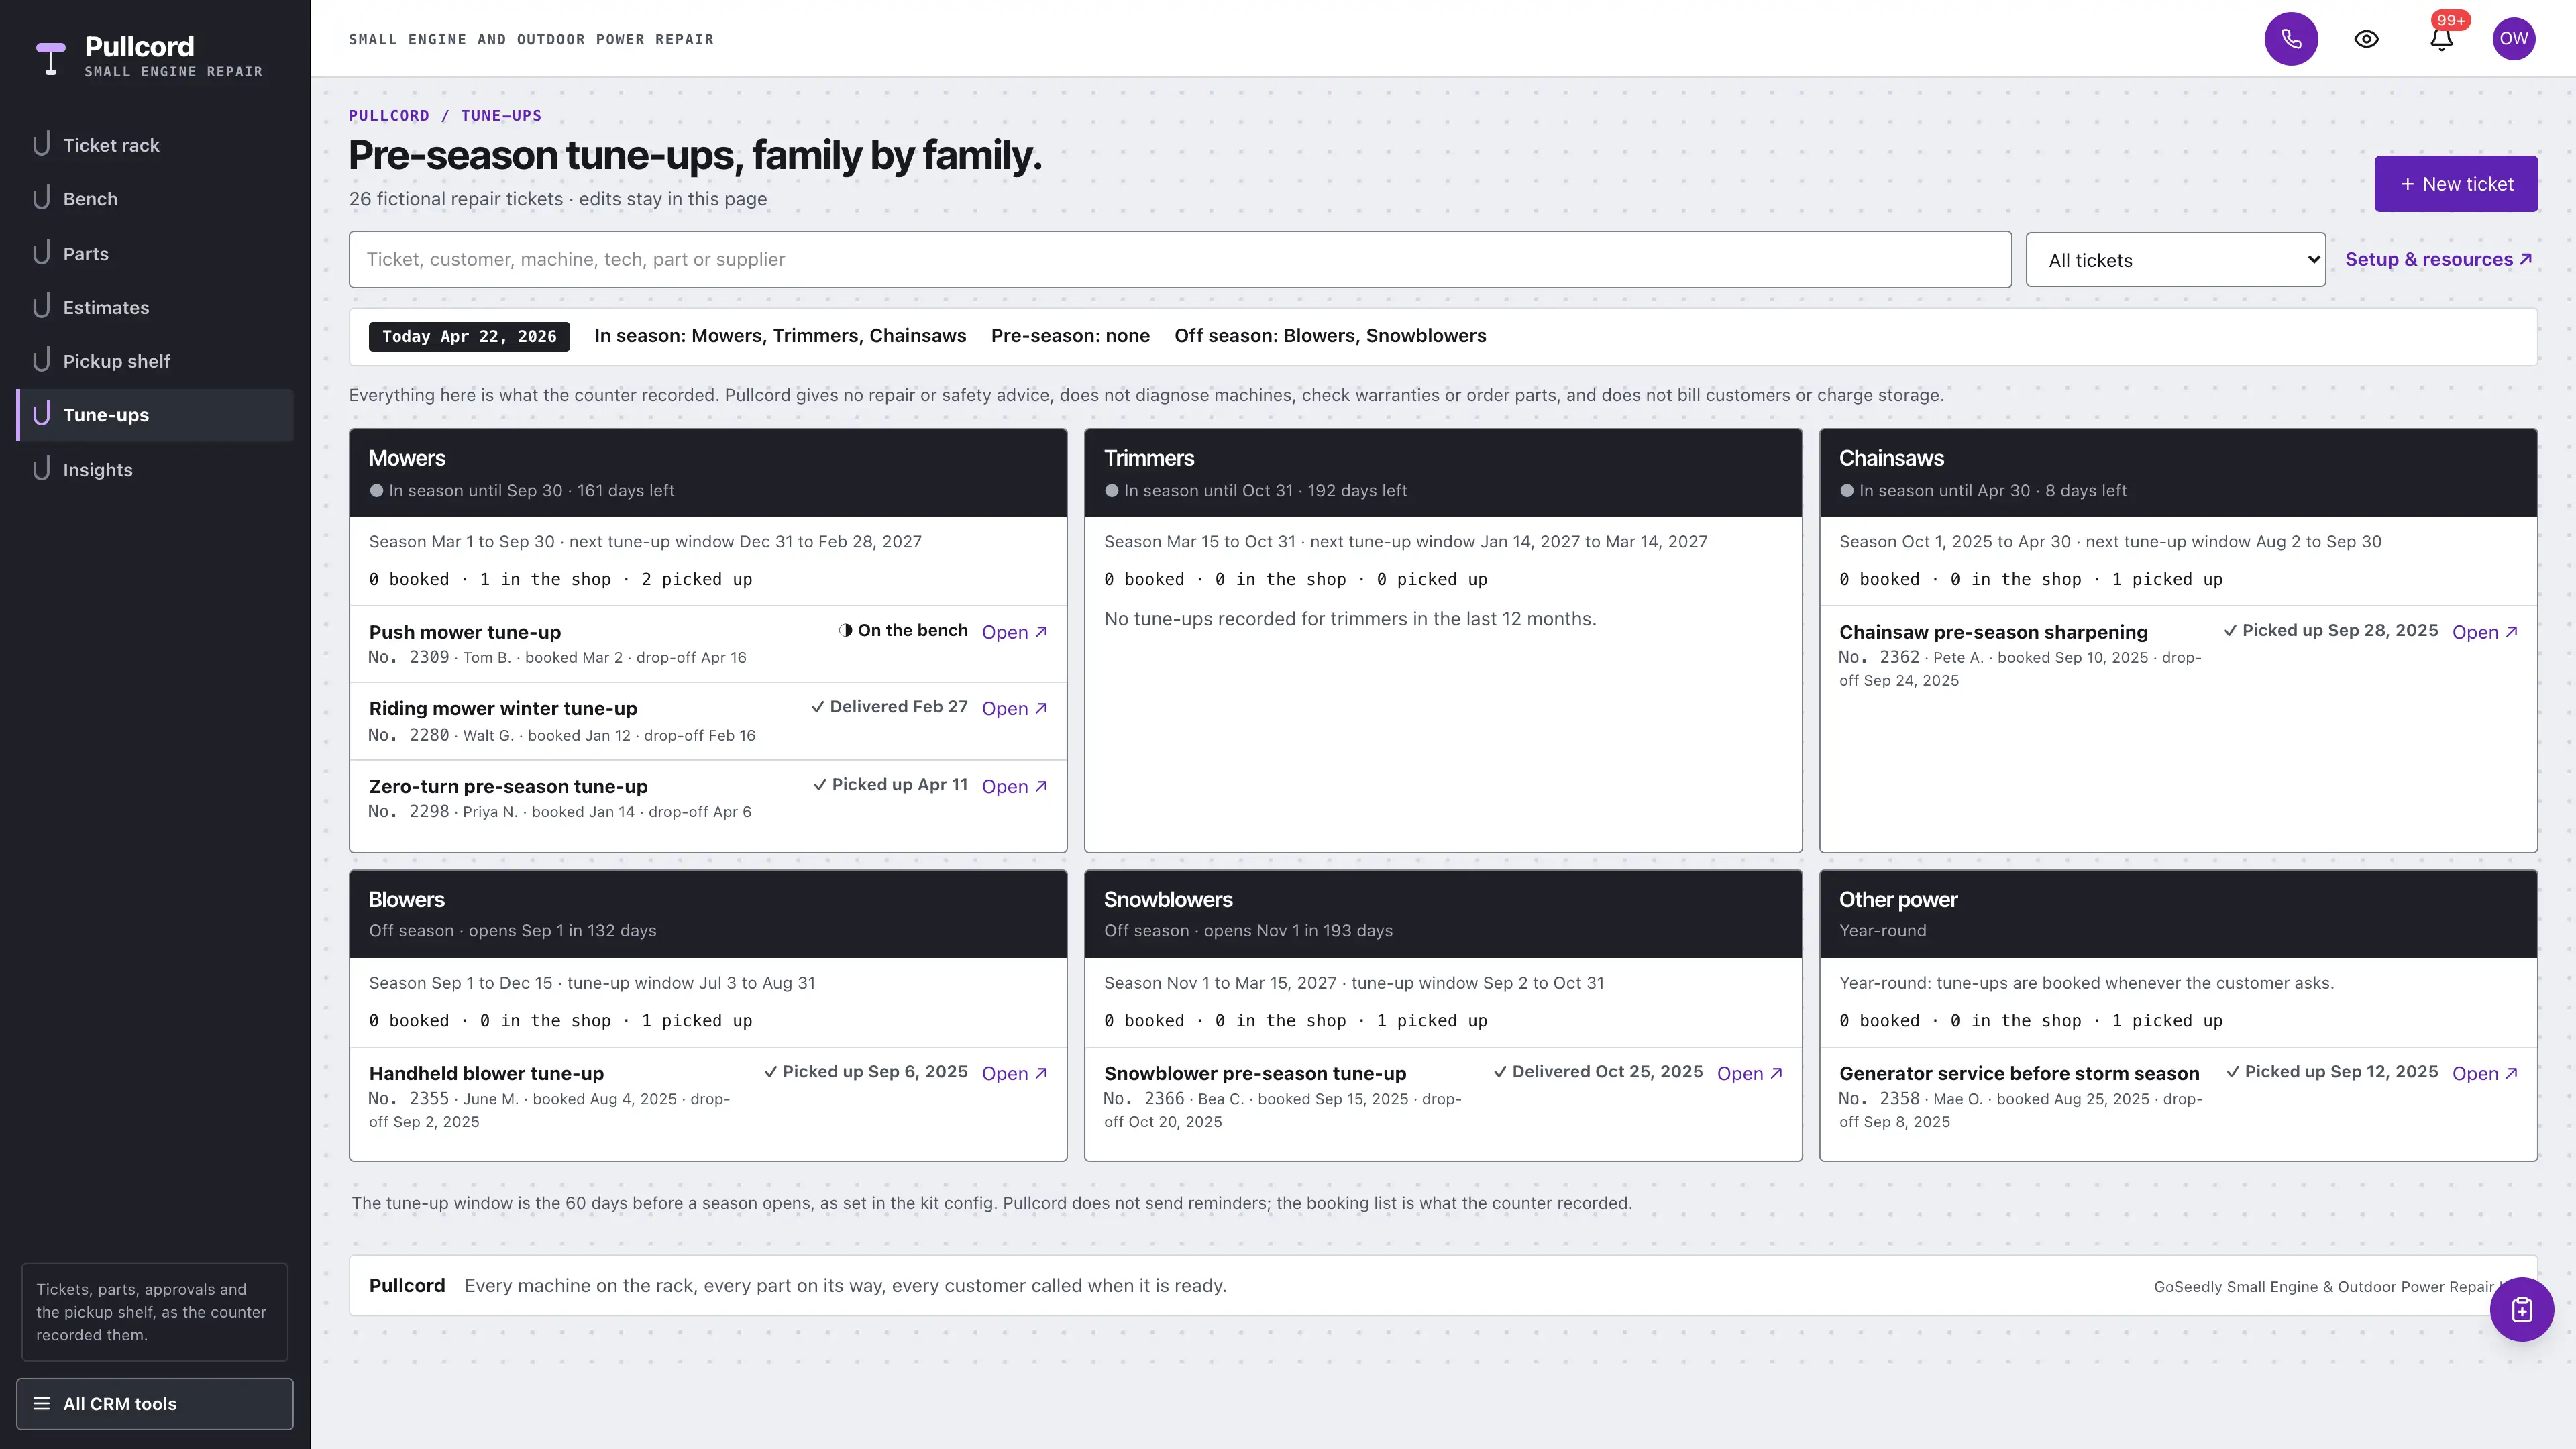The width and height of the screenshot is (2576, 1449).
Task: Click the Pullcord logo icon
Action: tap(50, 58)
